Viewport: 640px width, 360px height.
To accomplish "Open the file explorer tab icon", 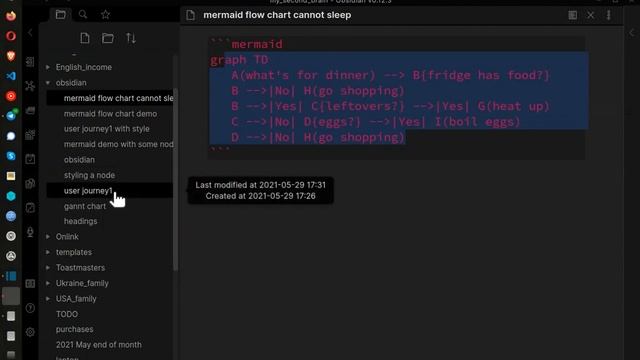I will (61, 15).
